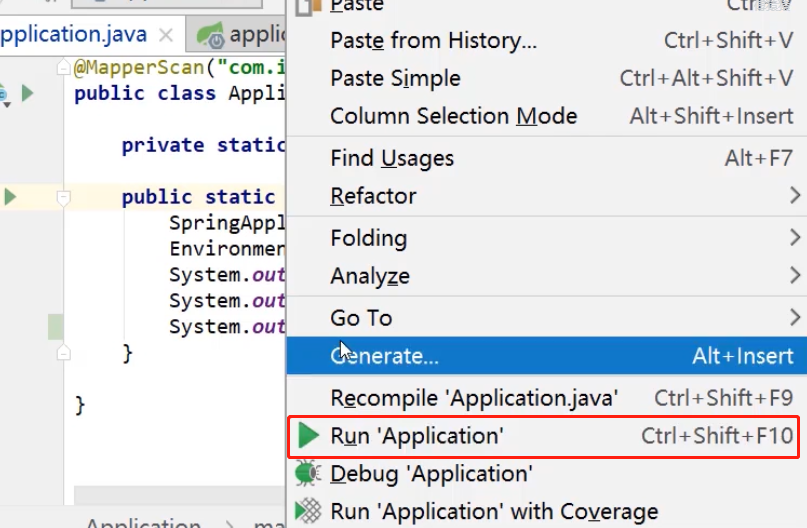
Task: Collapse the main method fold marker
Action: [x=63, y=197]
